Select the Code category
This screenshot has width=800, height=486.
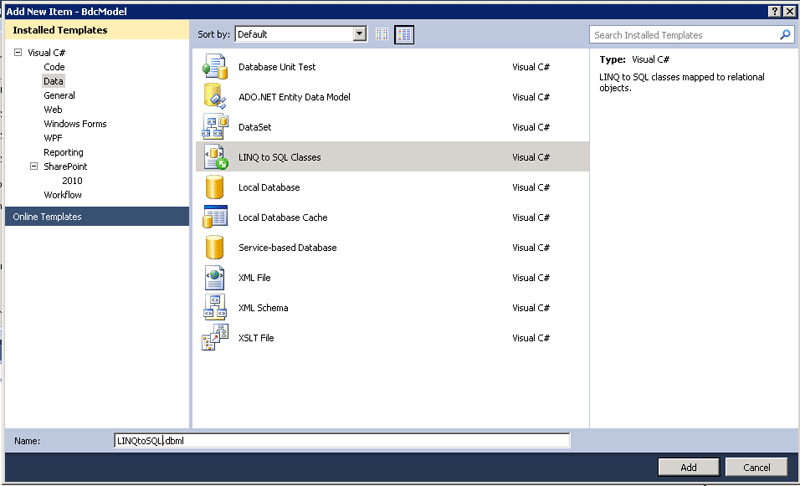[54, 67]
